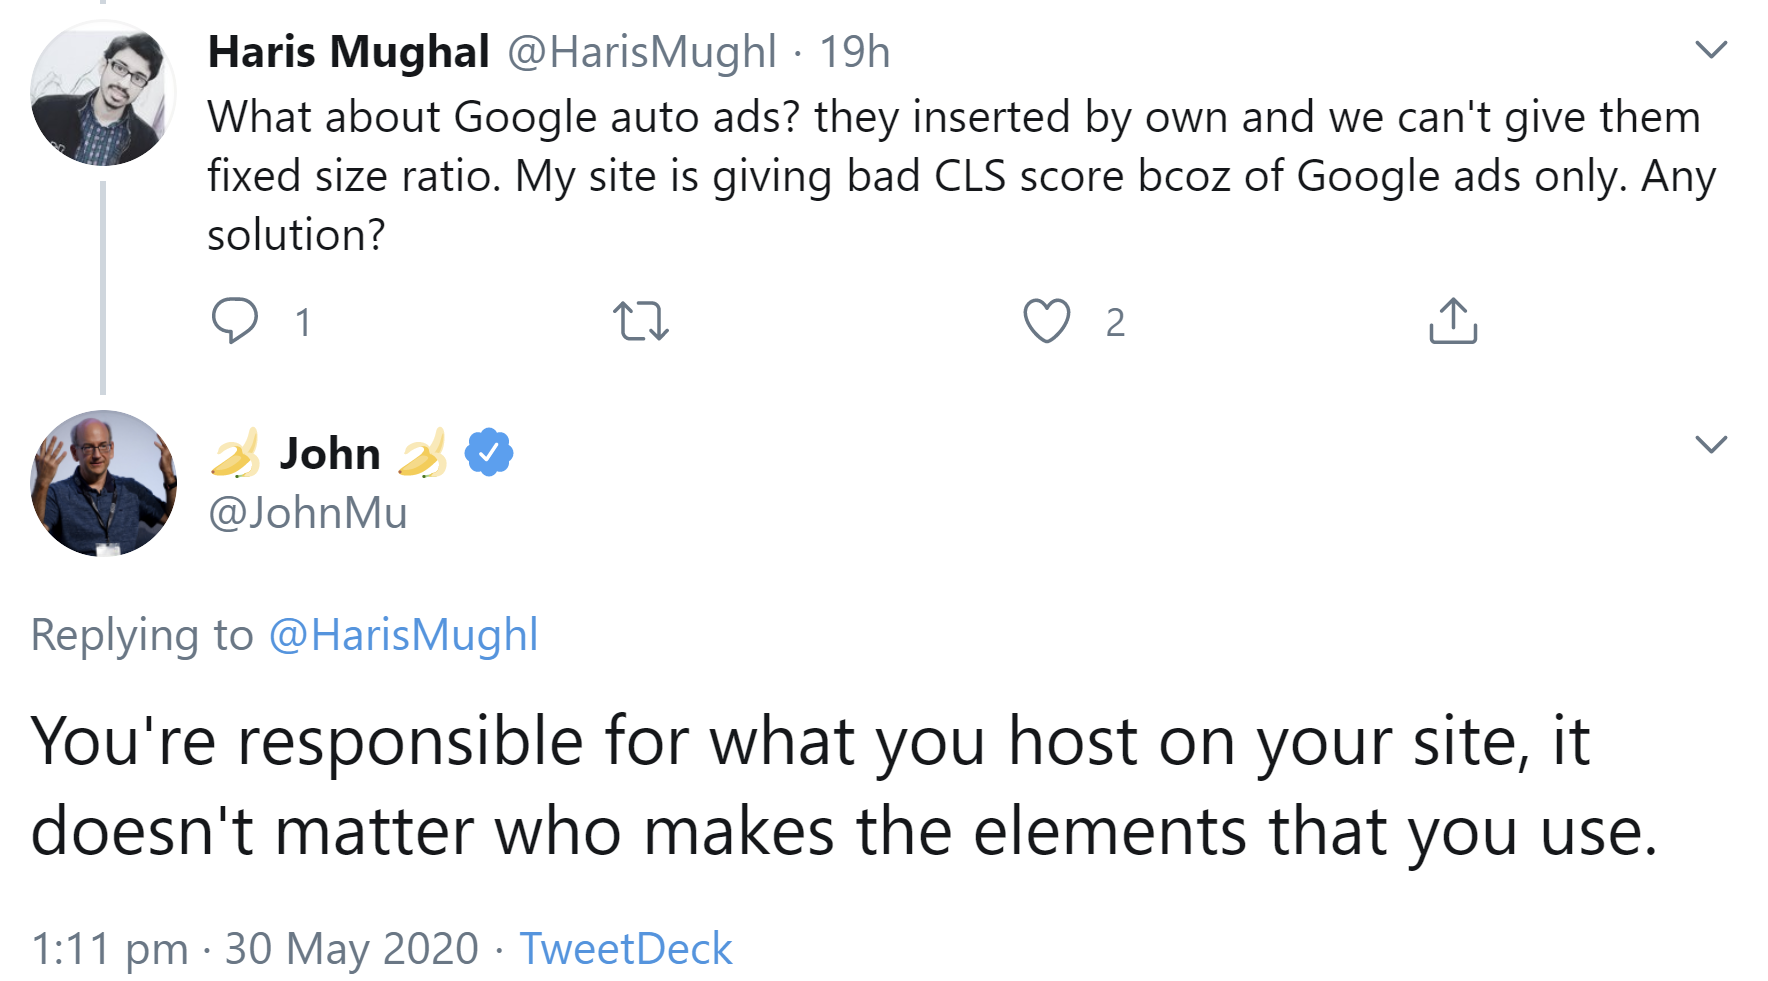Viewport: 1768px width, 981px height.
Task: Open the @HarisMughl mention link
Action: click(403, 635)
